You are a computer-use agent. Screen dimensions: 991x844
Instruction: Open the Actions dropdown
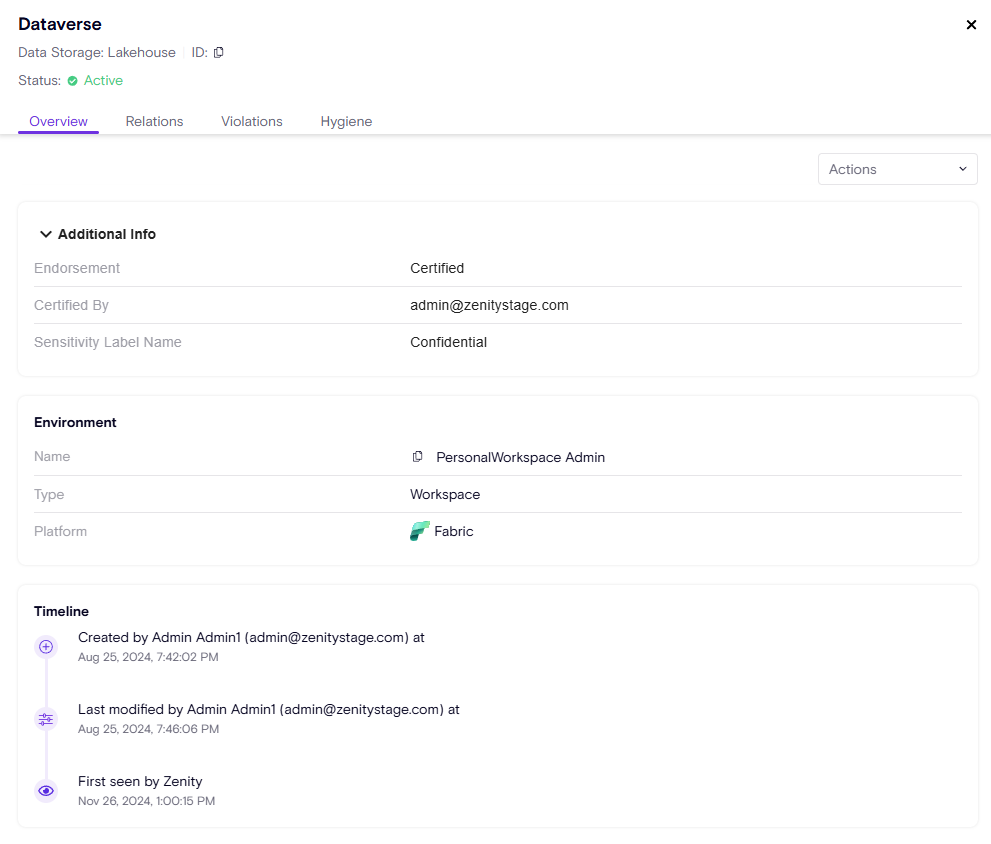pos(897,169)
